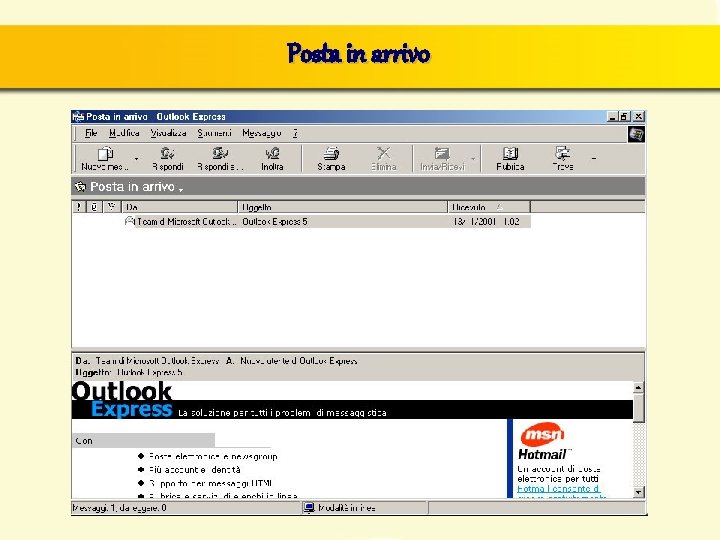Open the Hotmail hyperlink in preview

558,489
